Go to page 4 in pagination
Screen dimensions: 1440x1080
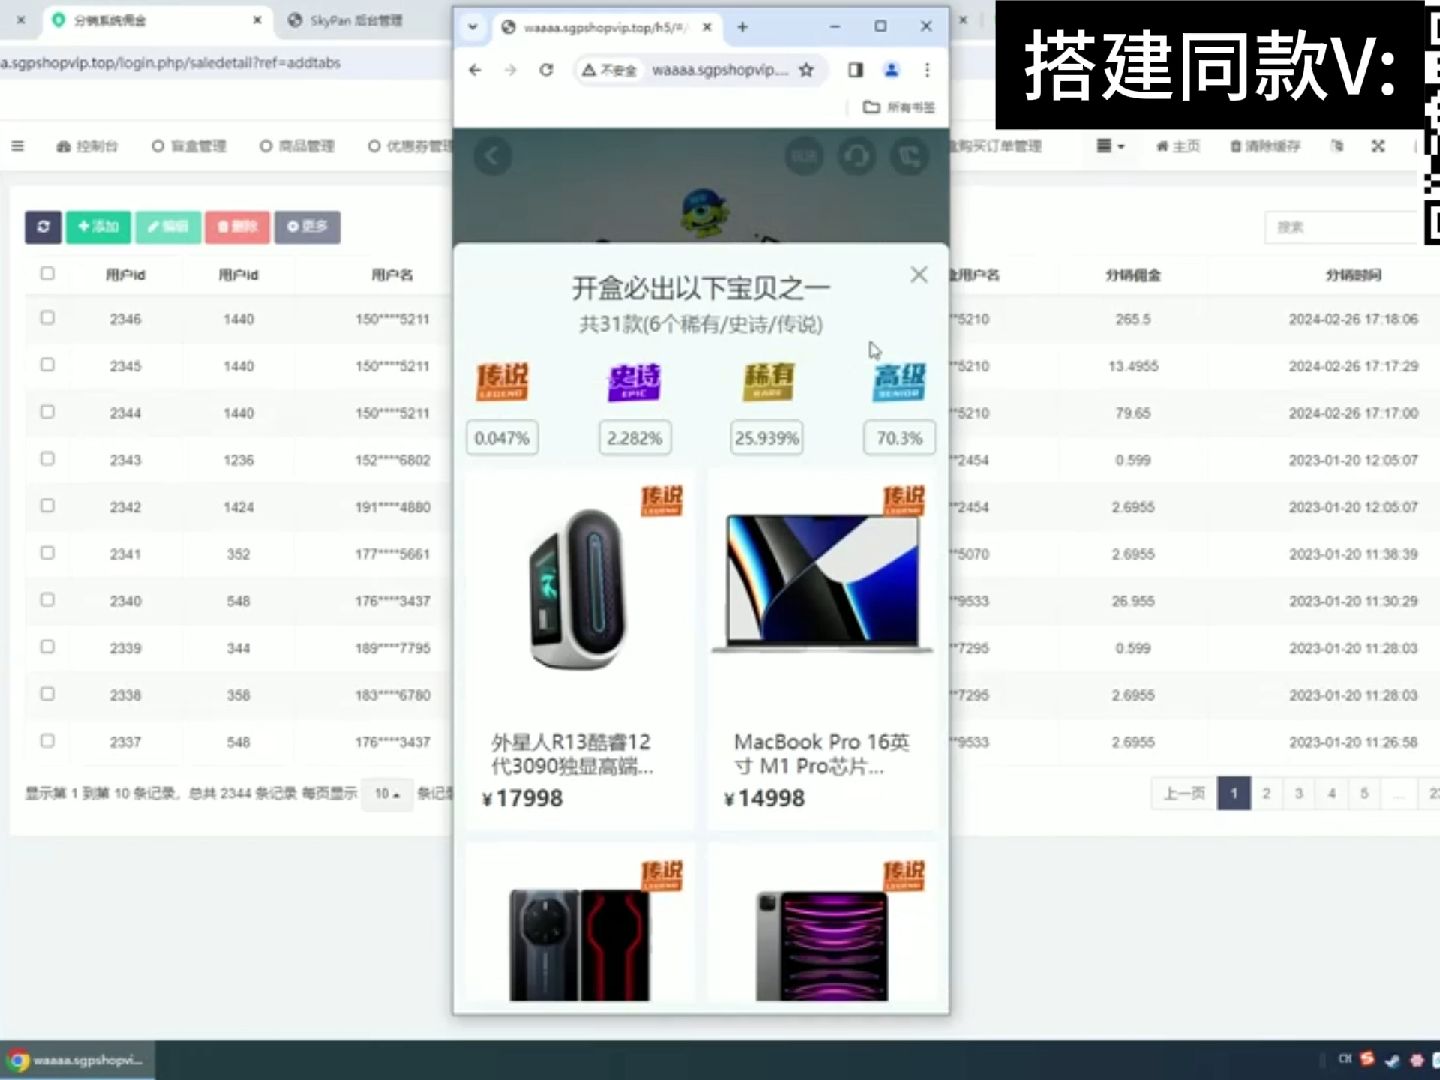(1332, 793)
